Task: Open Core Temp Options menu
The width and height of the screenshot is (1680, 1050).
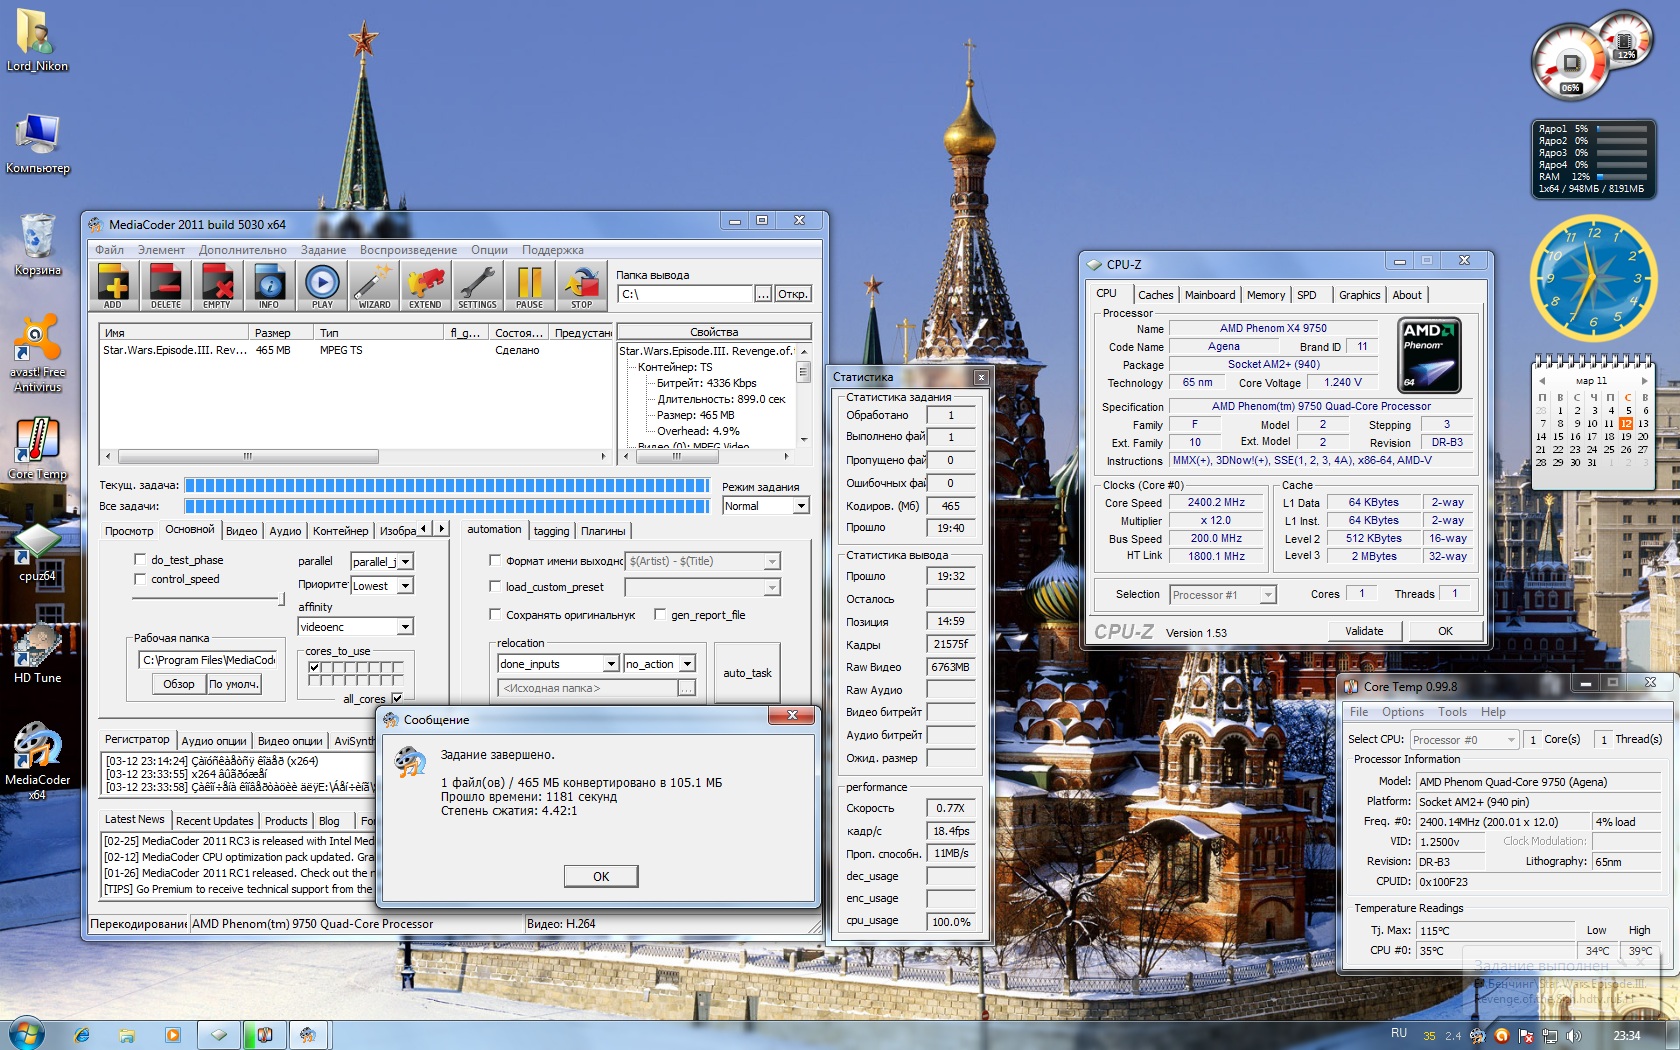Action: 1403,712
